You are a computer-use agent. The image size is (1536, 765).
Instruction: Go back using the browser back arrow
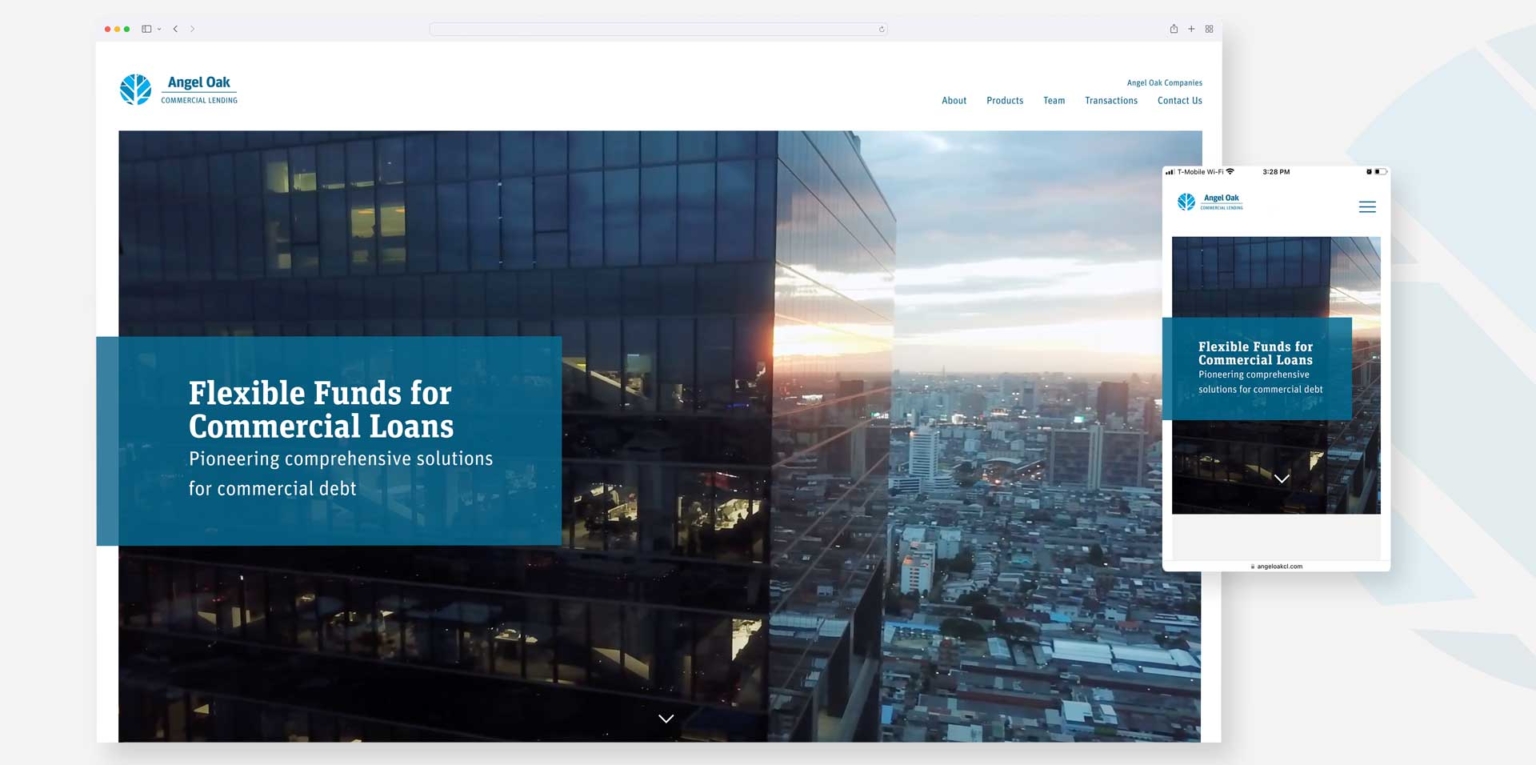point(176,29)
